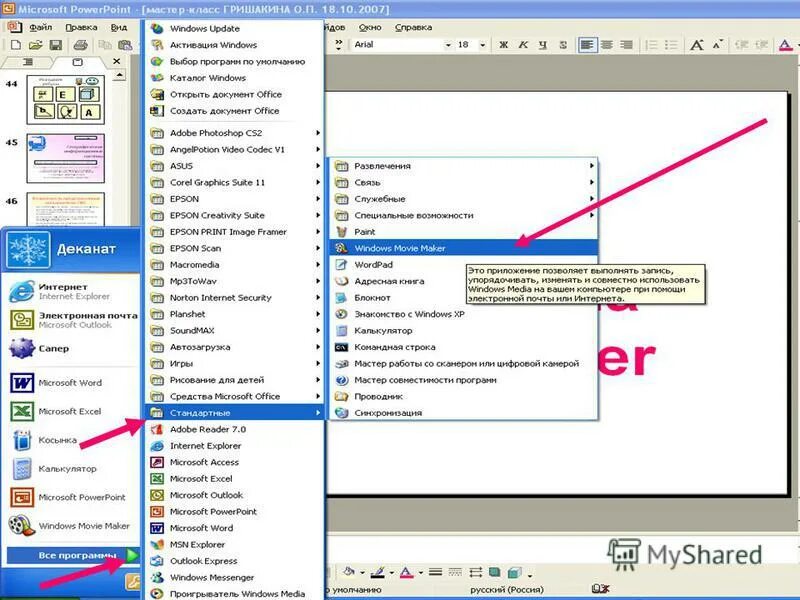Image resolution: width=800 pixels, height=600 pixels.
Task: Toggle center alignment in formatting toolbar
Action: tap(607, 45)
